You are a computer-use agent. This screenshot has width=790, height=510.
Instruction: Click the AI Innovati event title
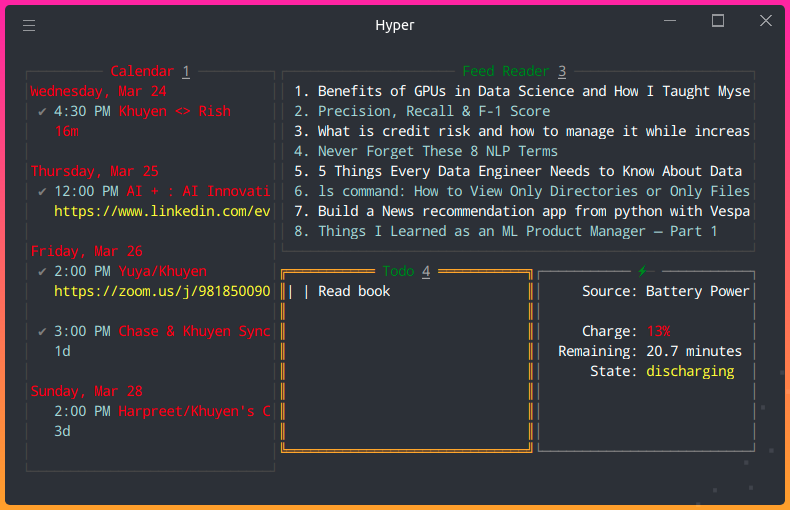(199, 192)
